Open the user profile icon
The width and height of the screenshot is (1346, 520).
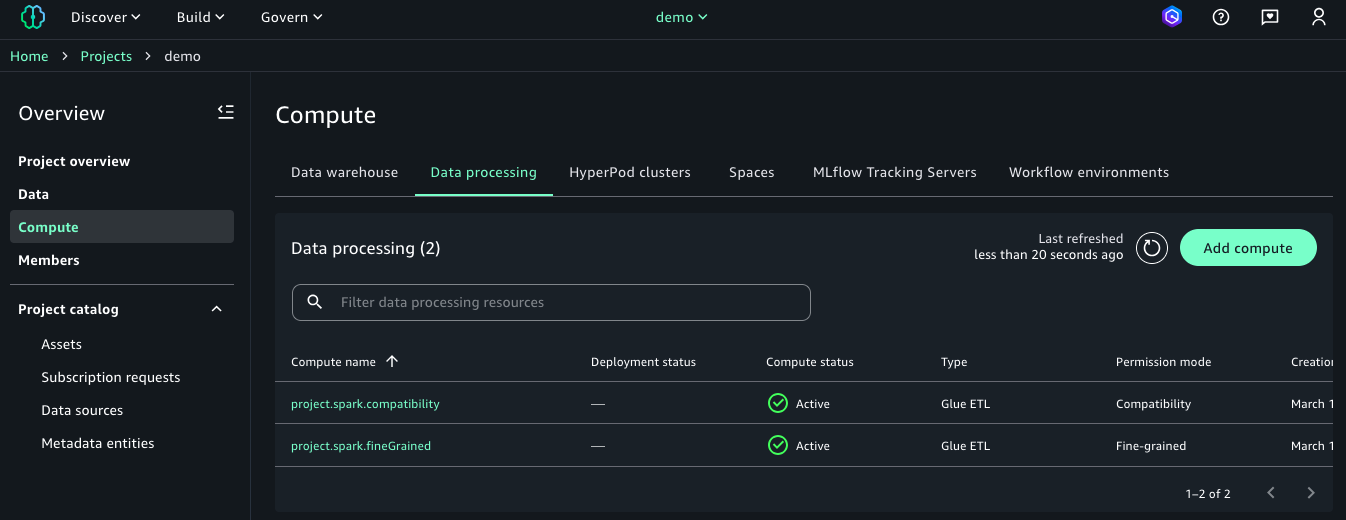[x=1318, y=17]
